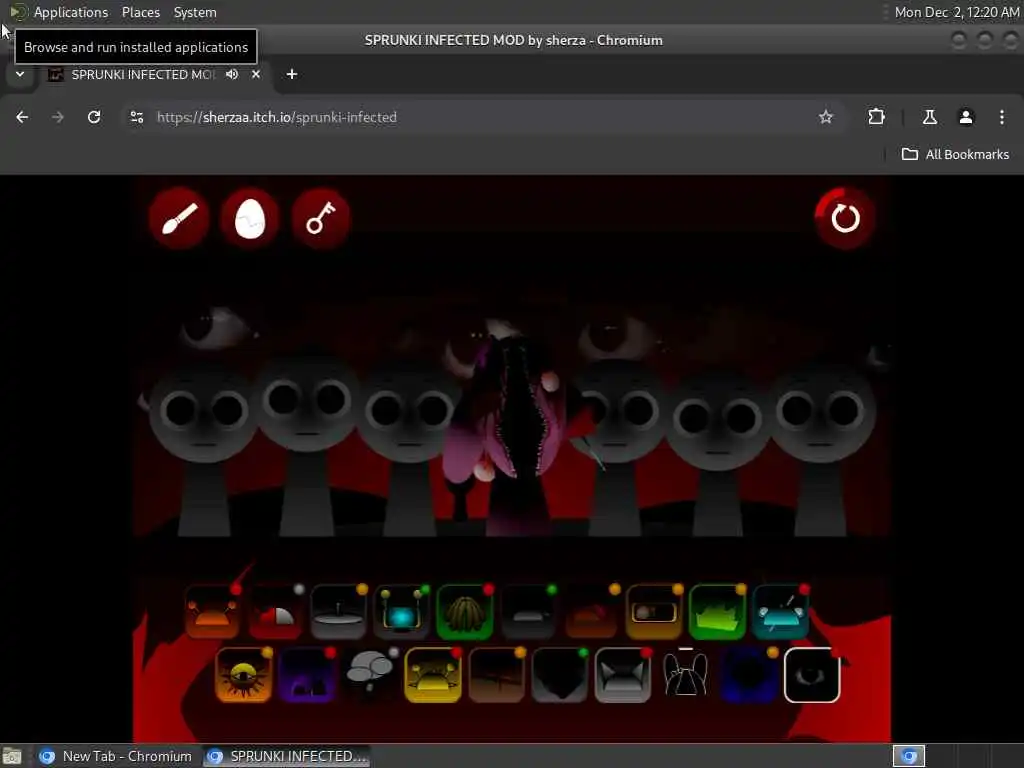Pick the cyan screen with antennas icon
The image size is (1024, 768).
tap(401, 612)
